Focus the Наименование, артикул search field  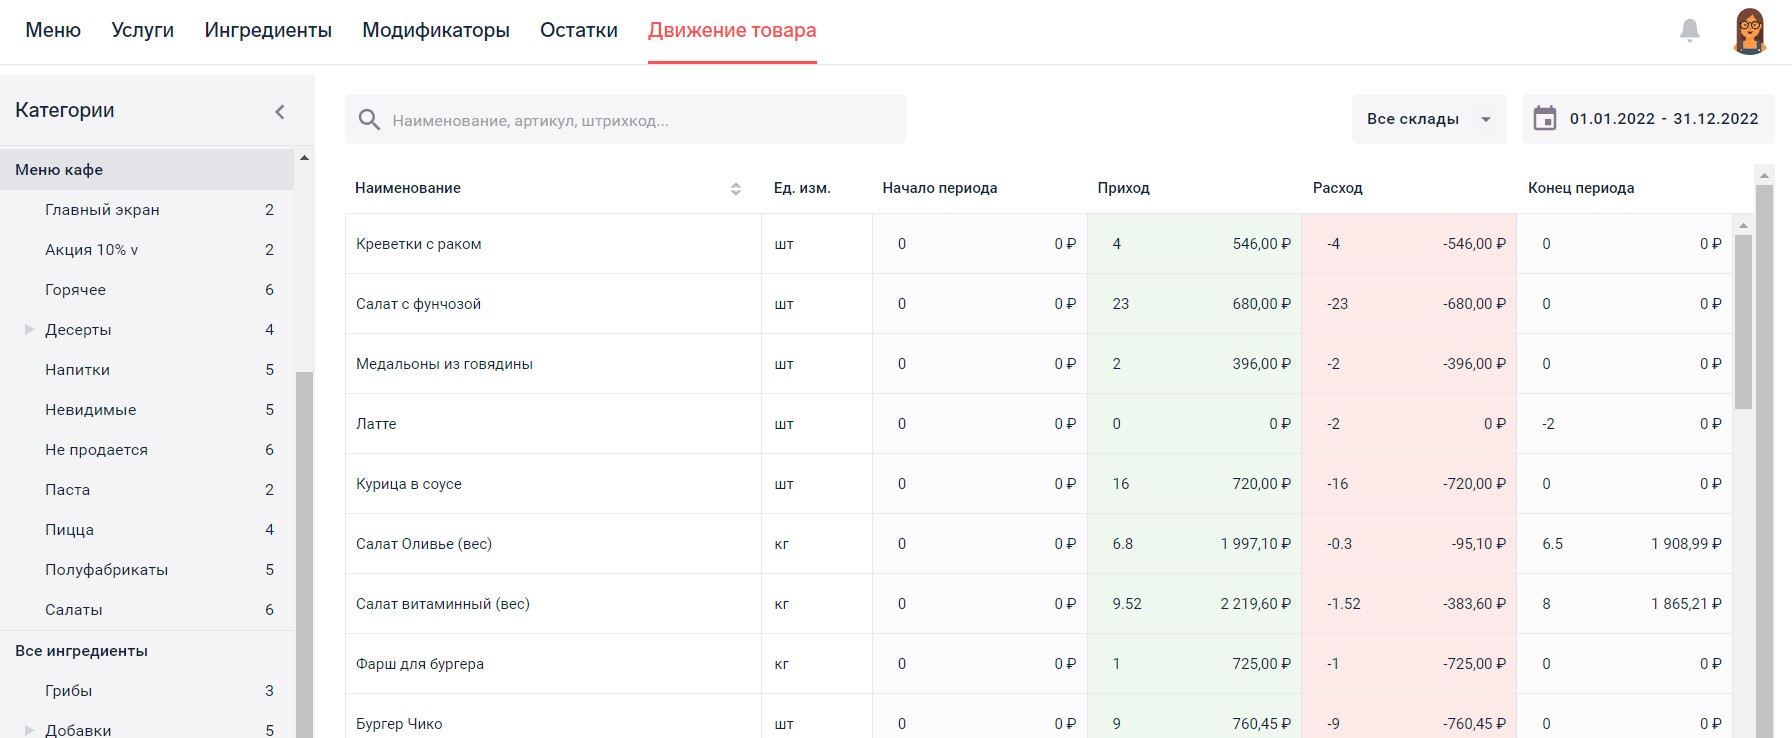[625, 120]
